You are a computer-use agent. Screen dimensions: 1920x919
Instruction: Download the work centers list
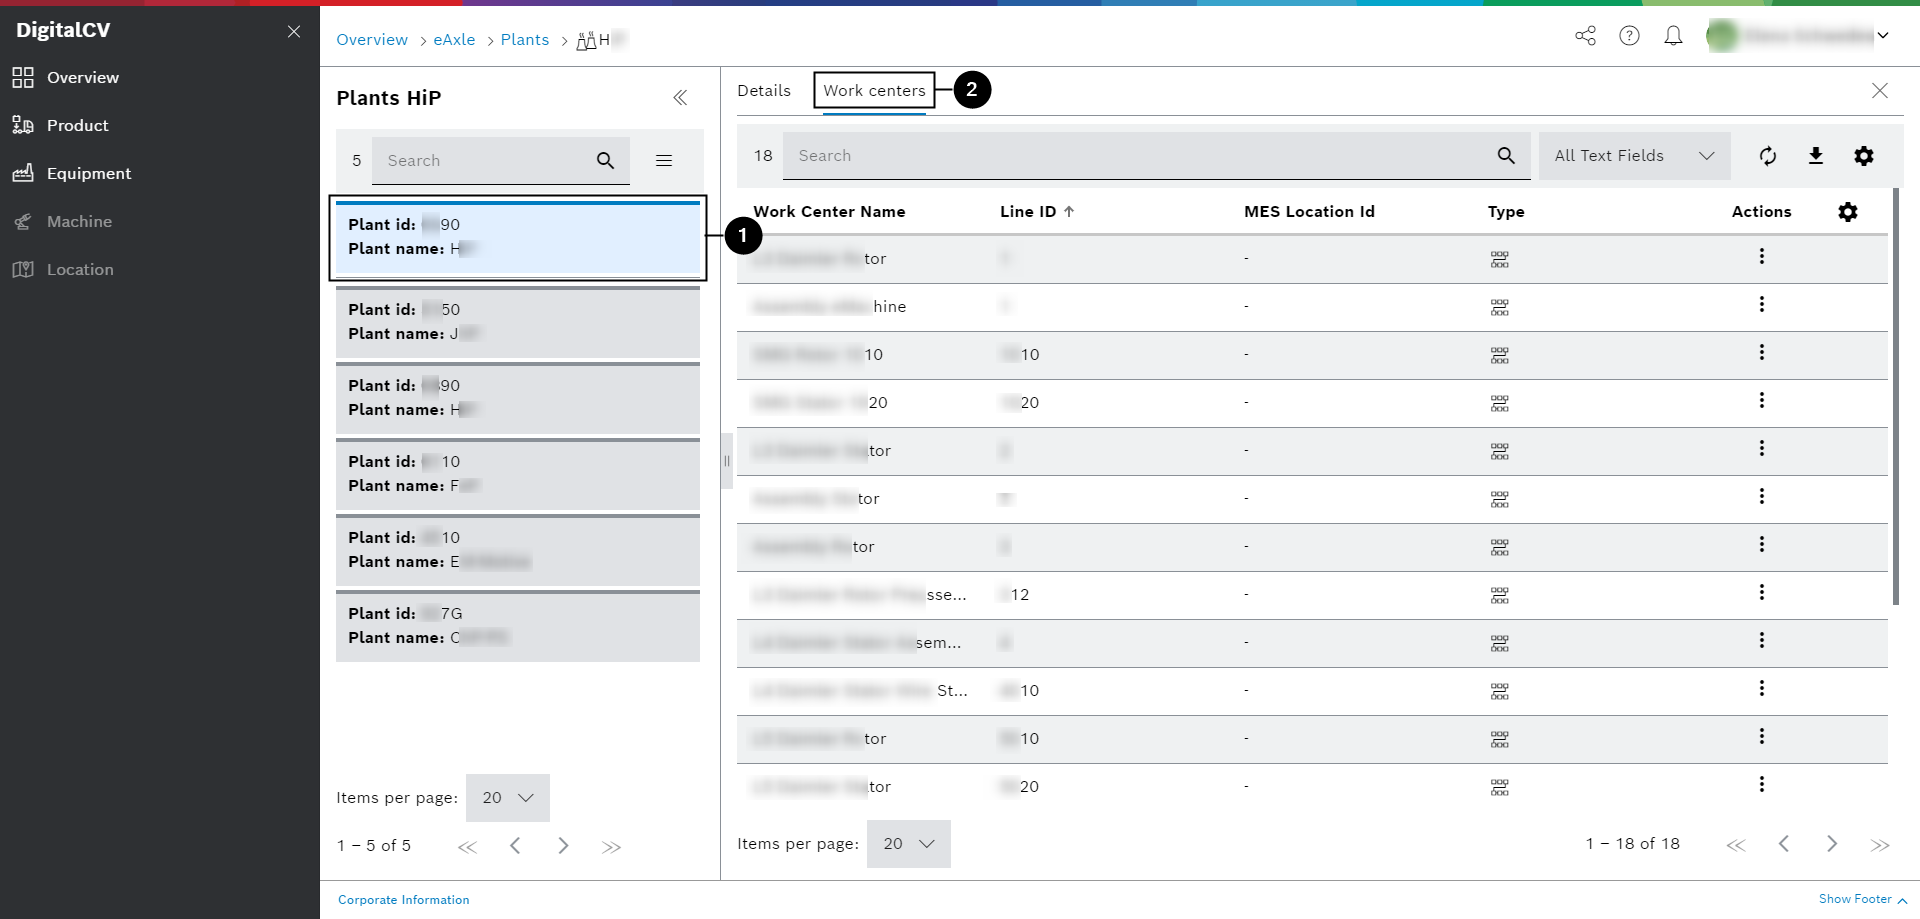(x=1815, y=156)
